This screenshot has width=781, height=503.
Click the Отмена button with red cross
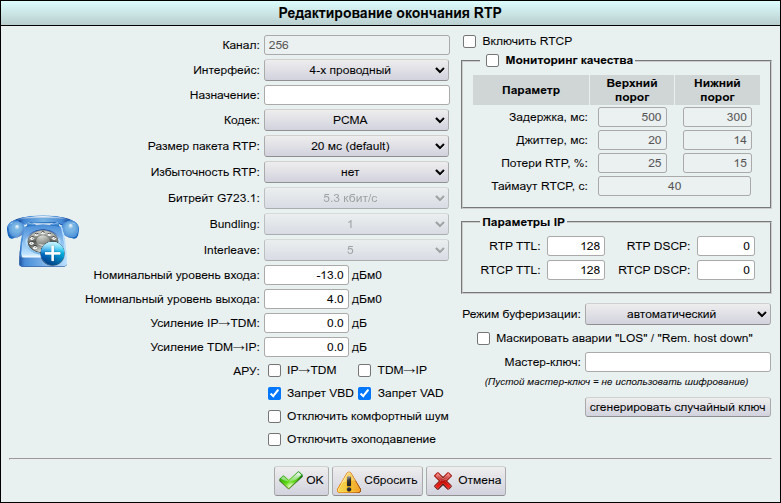pos(465,480)
